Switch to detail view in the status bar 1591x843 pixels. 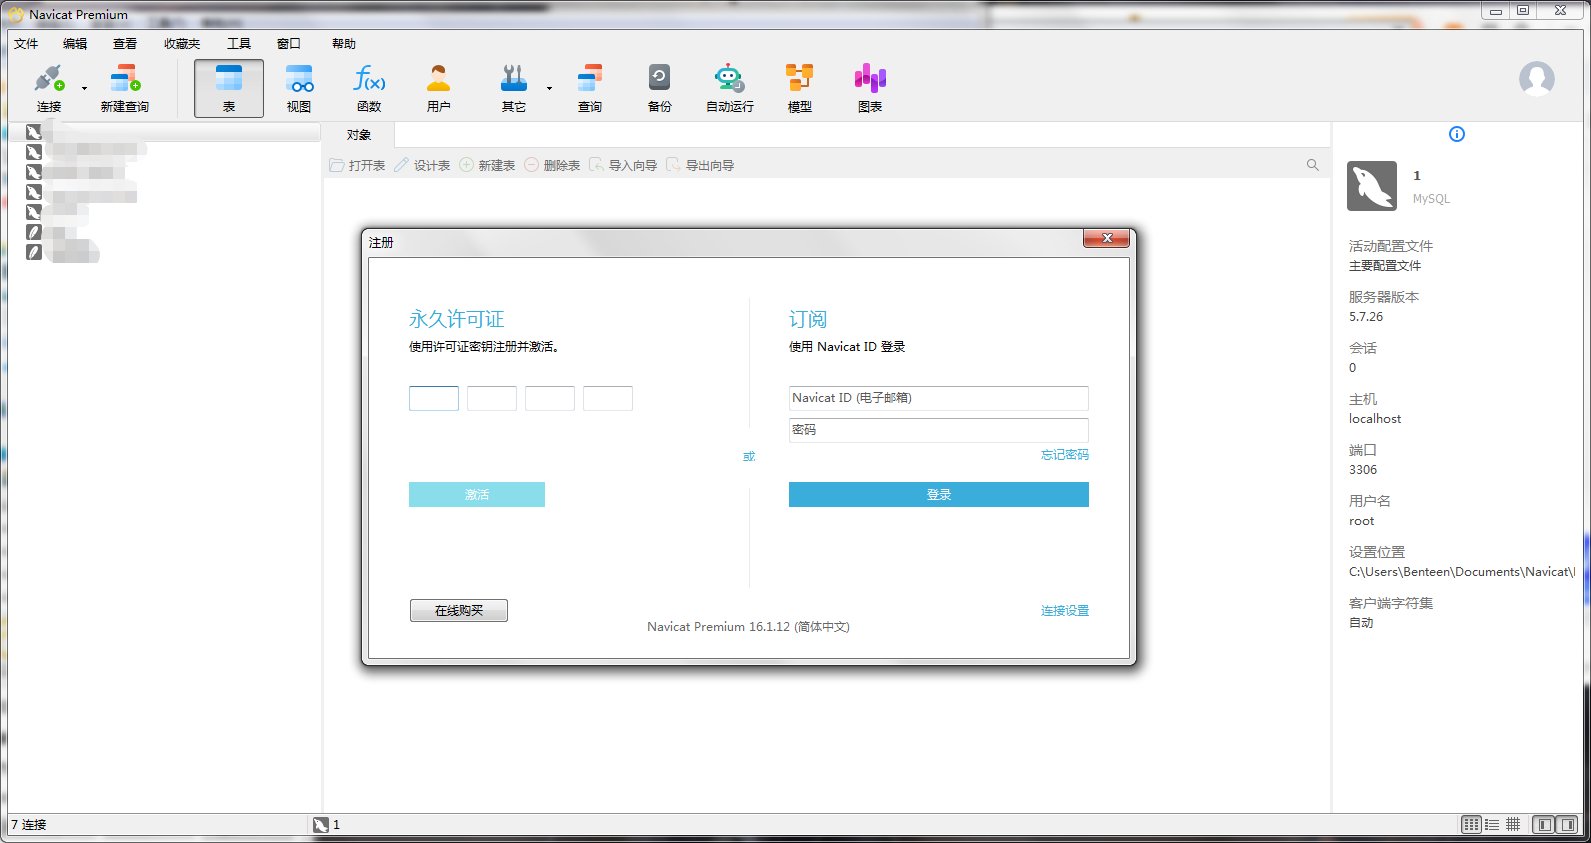[1513, 824]
